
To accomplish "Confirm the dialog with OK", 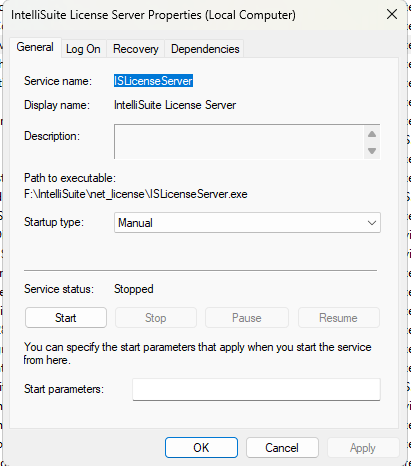I will (x=201, y=448).
